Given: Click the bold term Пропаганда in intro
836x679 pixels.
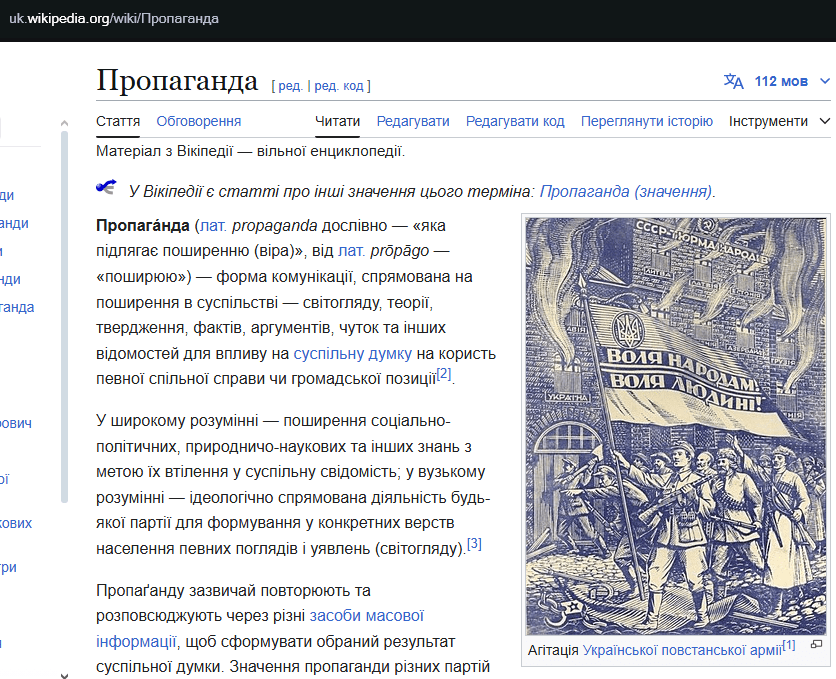Looking at the screenshot, I should (143, 225).
